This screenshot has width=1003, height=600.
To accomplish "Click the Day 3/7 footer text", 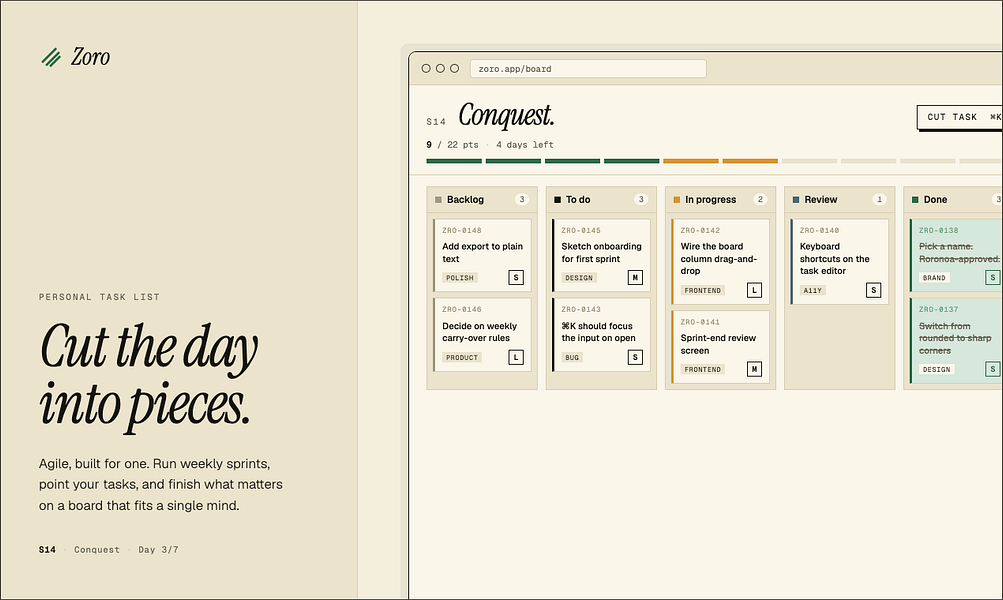I will click(x=159, y=549).
